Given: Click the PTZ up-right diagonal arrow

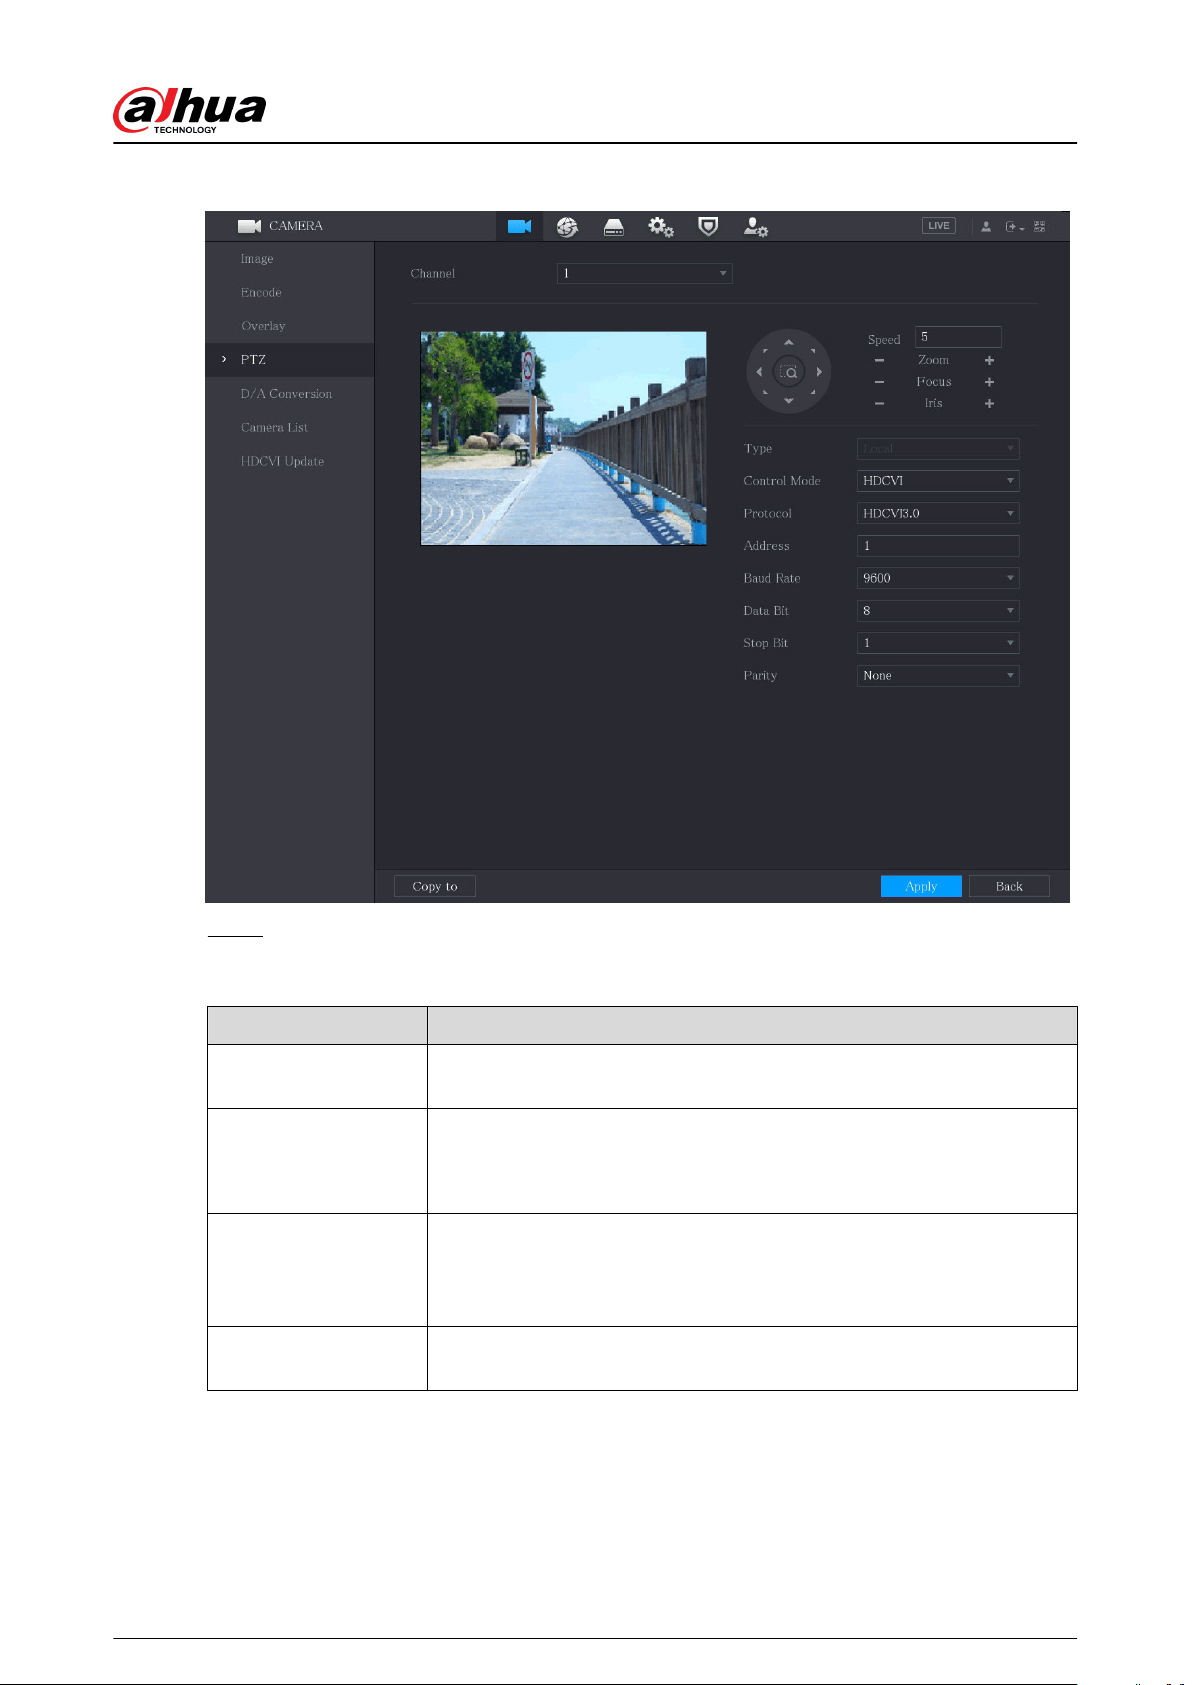Looking at the screenshot, I should pos(813,351).
